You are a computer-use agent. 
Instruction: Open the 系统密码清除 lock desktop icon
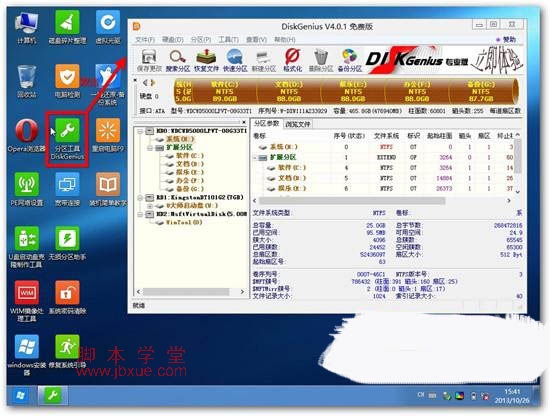(67, 297)
